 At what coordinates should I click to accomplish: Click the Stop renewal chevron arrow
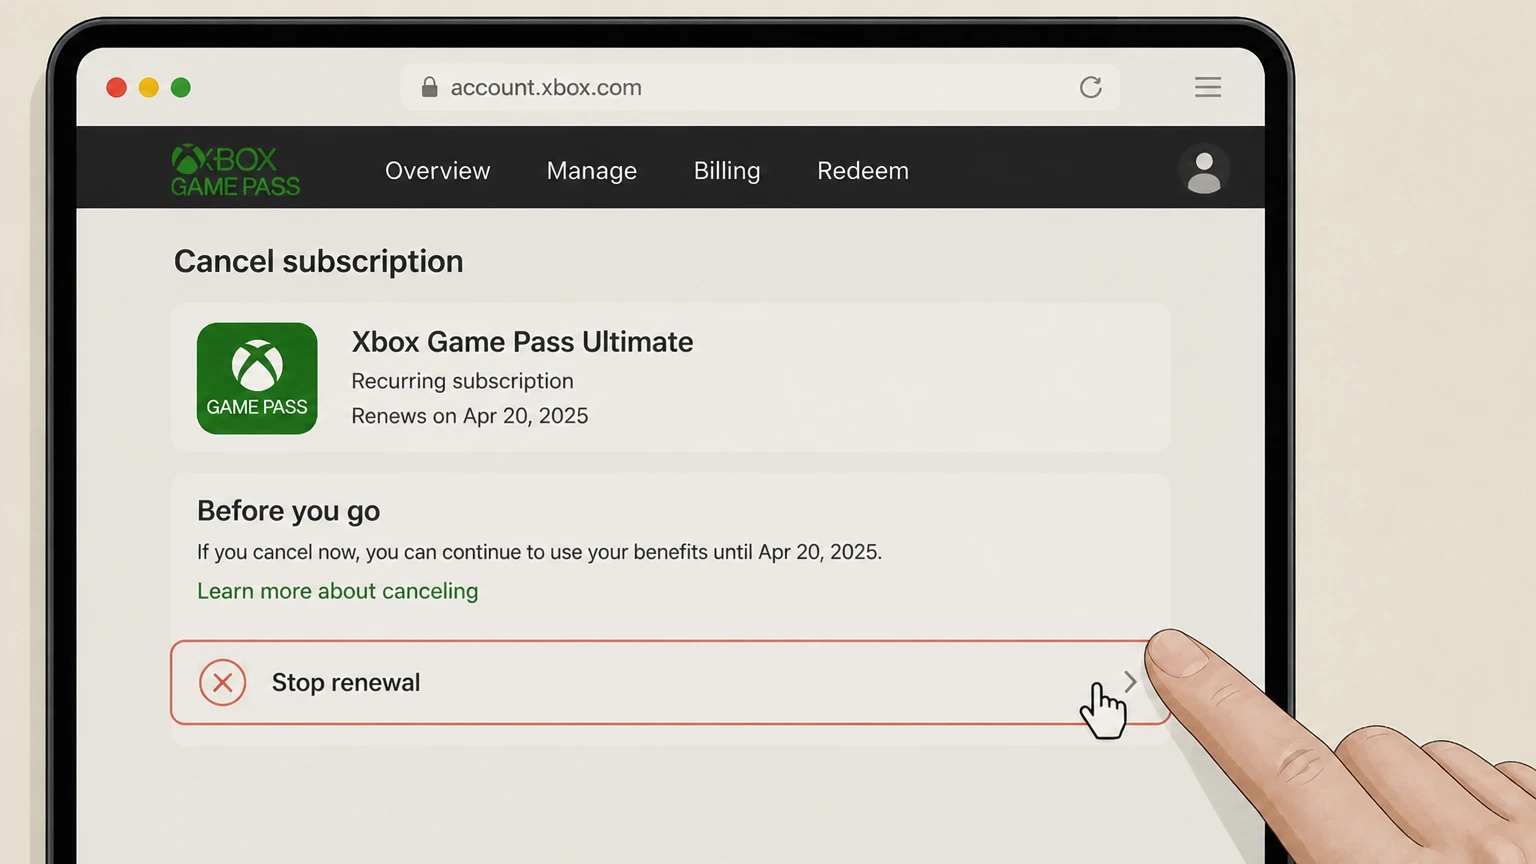[1130, 682]
